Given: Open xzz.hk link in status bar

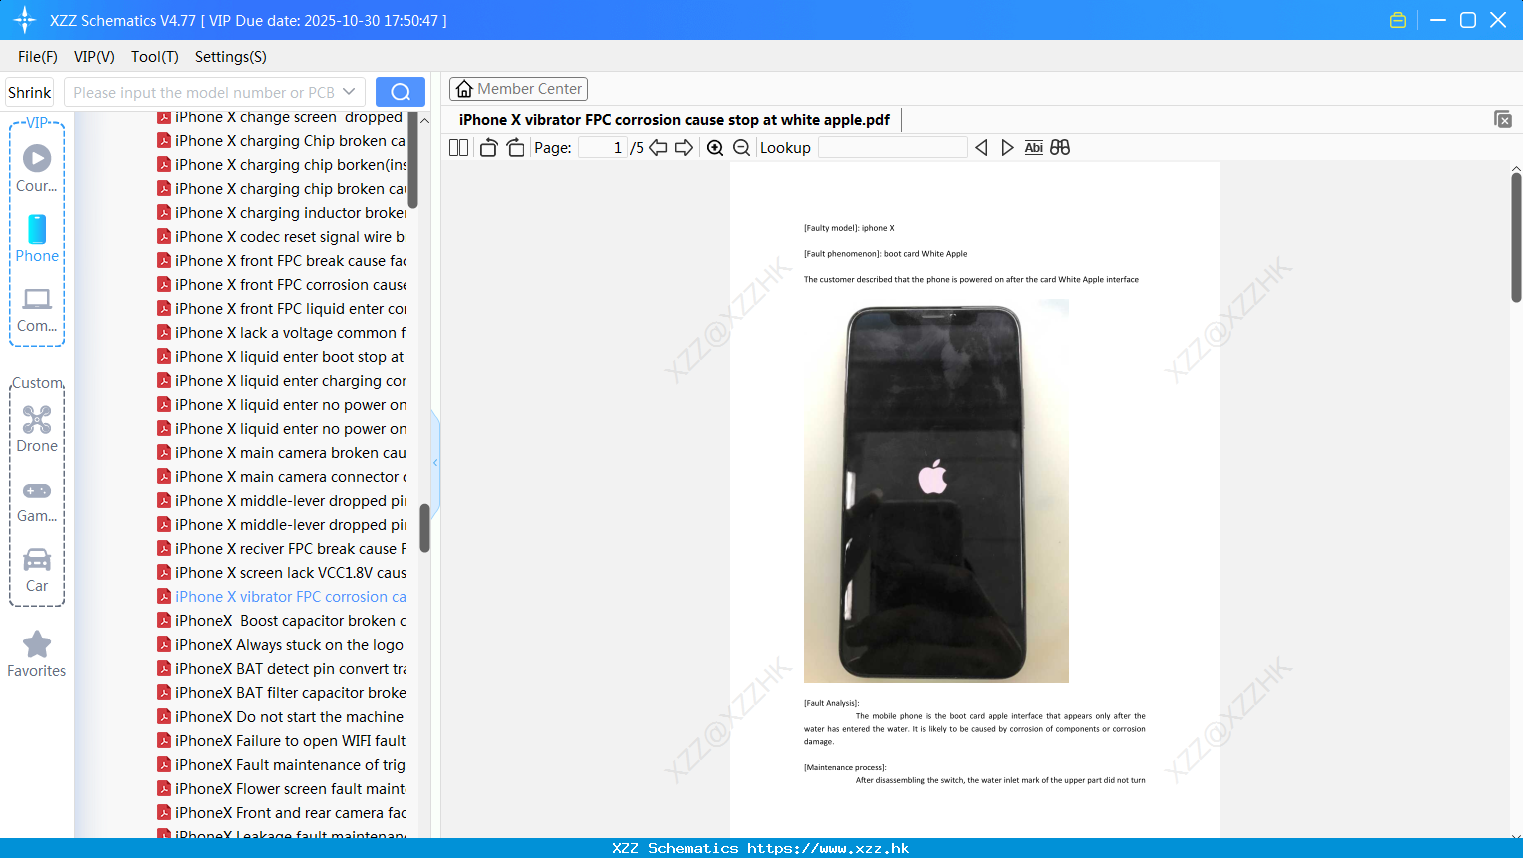Looking at the screenshot, I should coord(828,848).
